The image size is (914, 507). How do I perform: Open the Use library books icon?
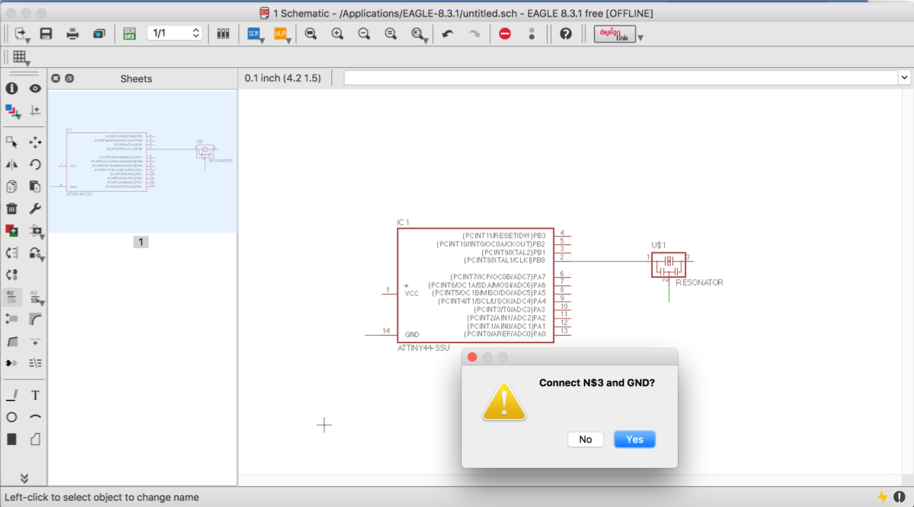click(x=223, y=34)
